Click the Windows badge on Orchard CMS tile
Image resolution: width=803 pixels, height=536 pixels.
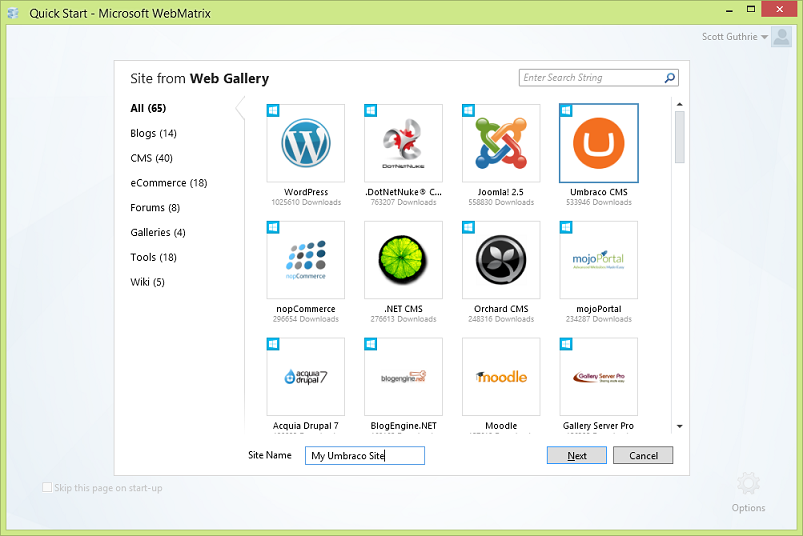pos(468,227)
